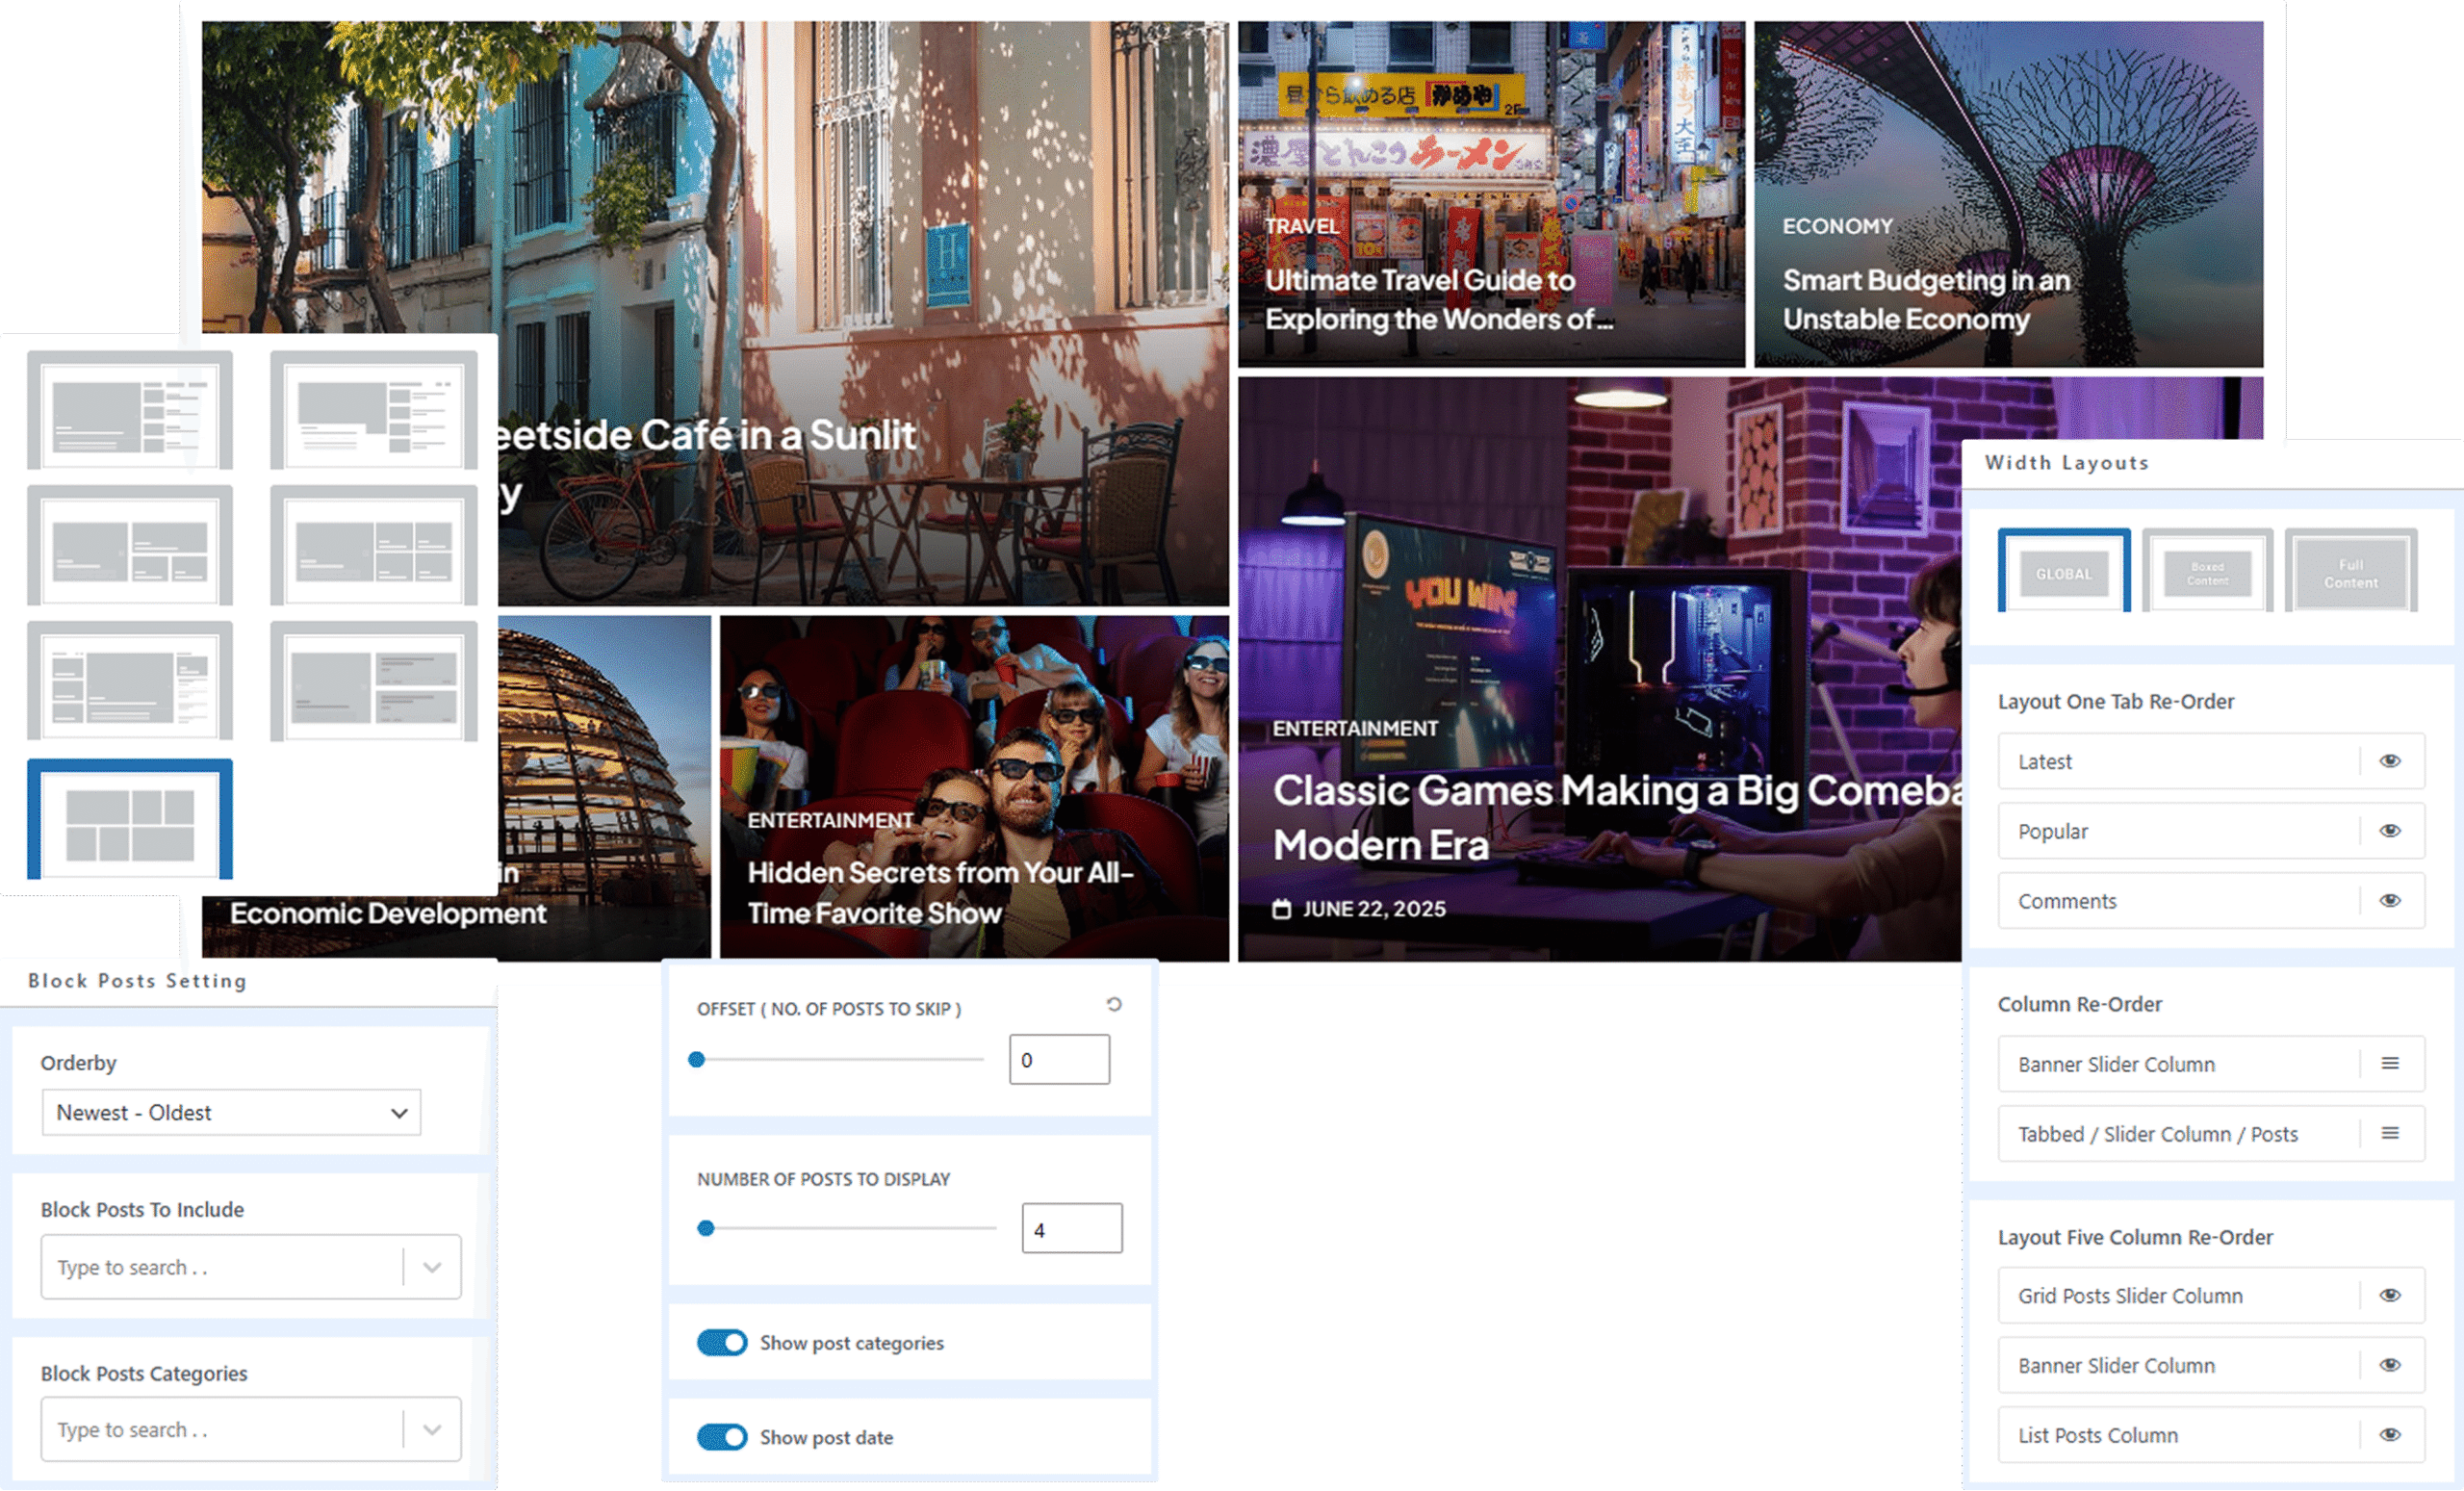Toggle Show post categories switch
2464x1491 pixels.
pos(722,1342)
